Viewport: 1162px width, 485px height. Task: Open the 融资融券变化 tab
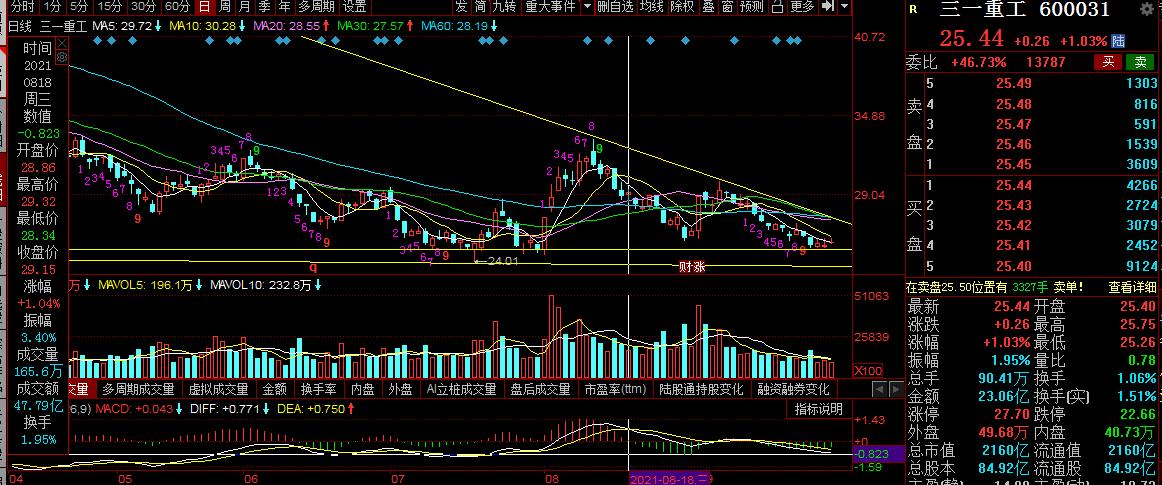tap(792, 389)
